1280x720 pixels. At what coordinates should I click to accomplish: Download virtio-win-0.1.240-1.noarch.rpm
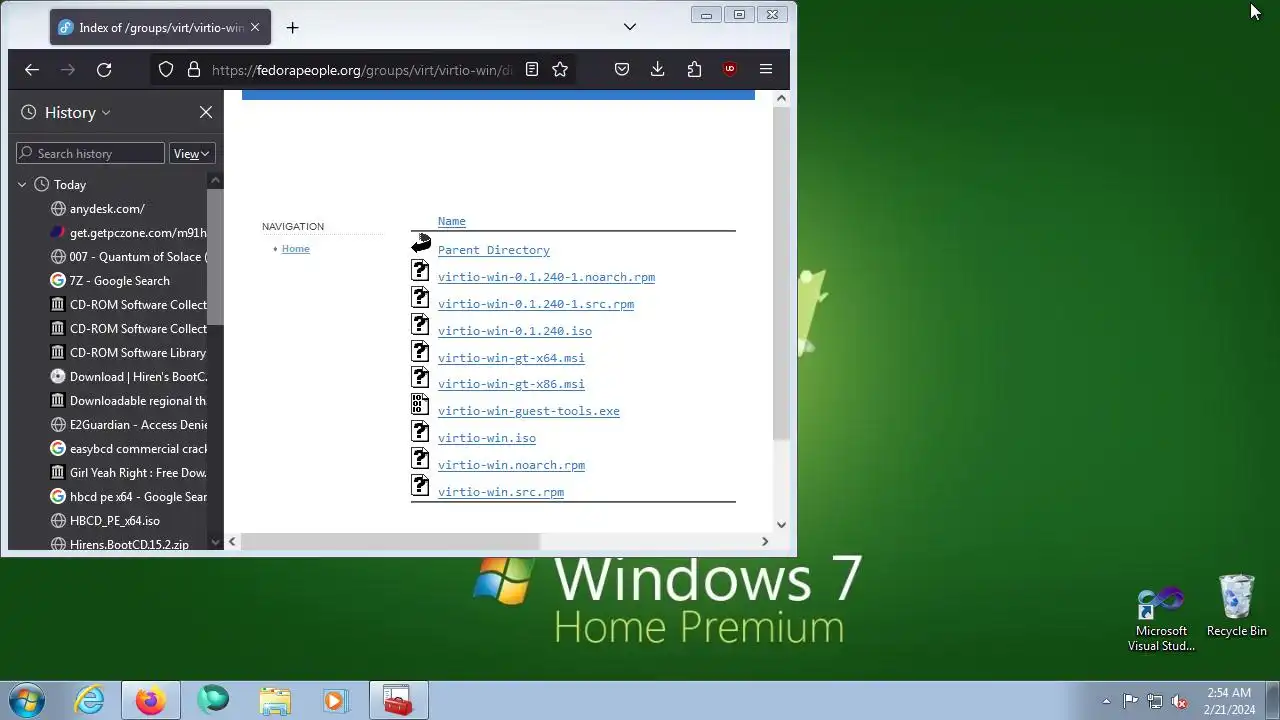click(x=546, y=277)
